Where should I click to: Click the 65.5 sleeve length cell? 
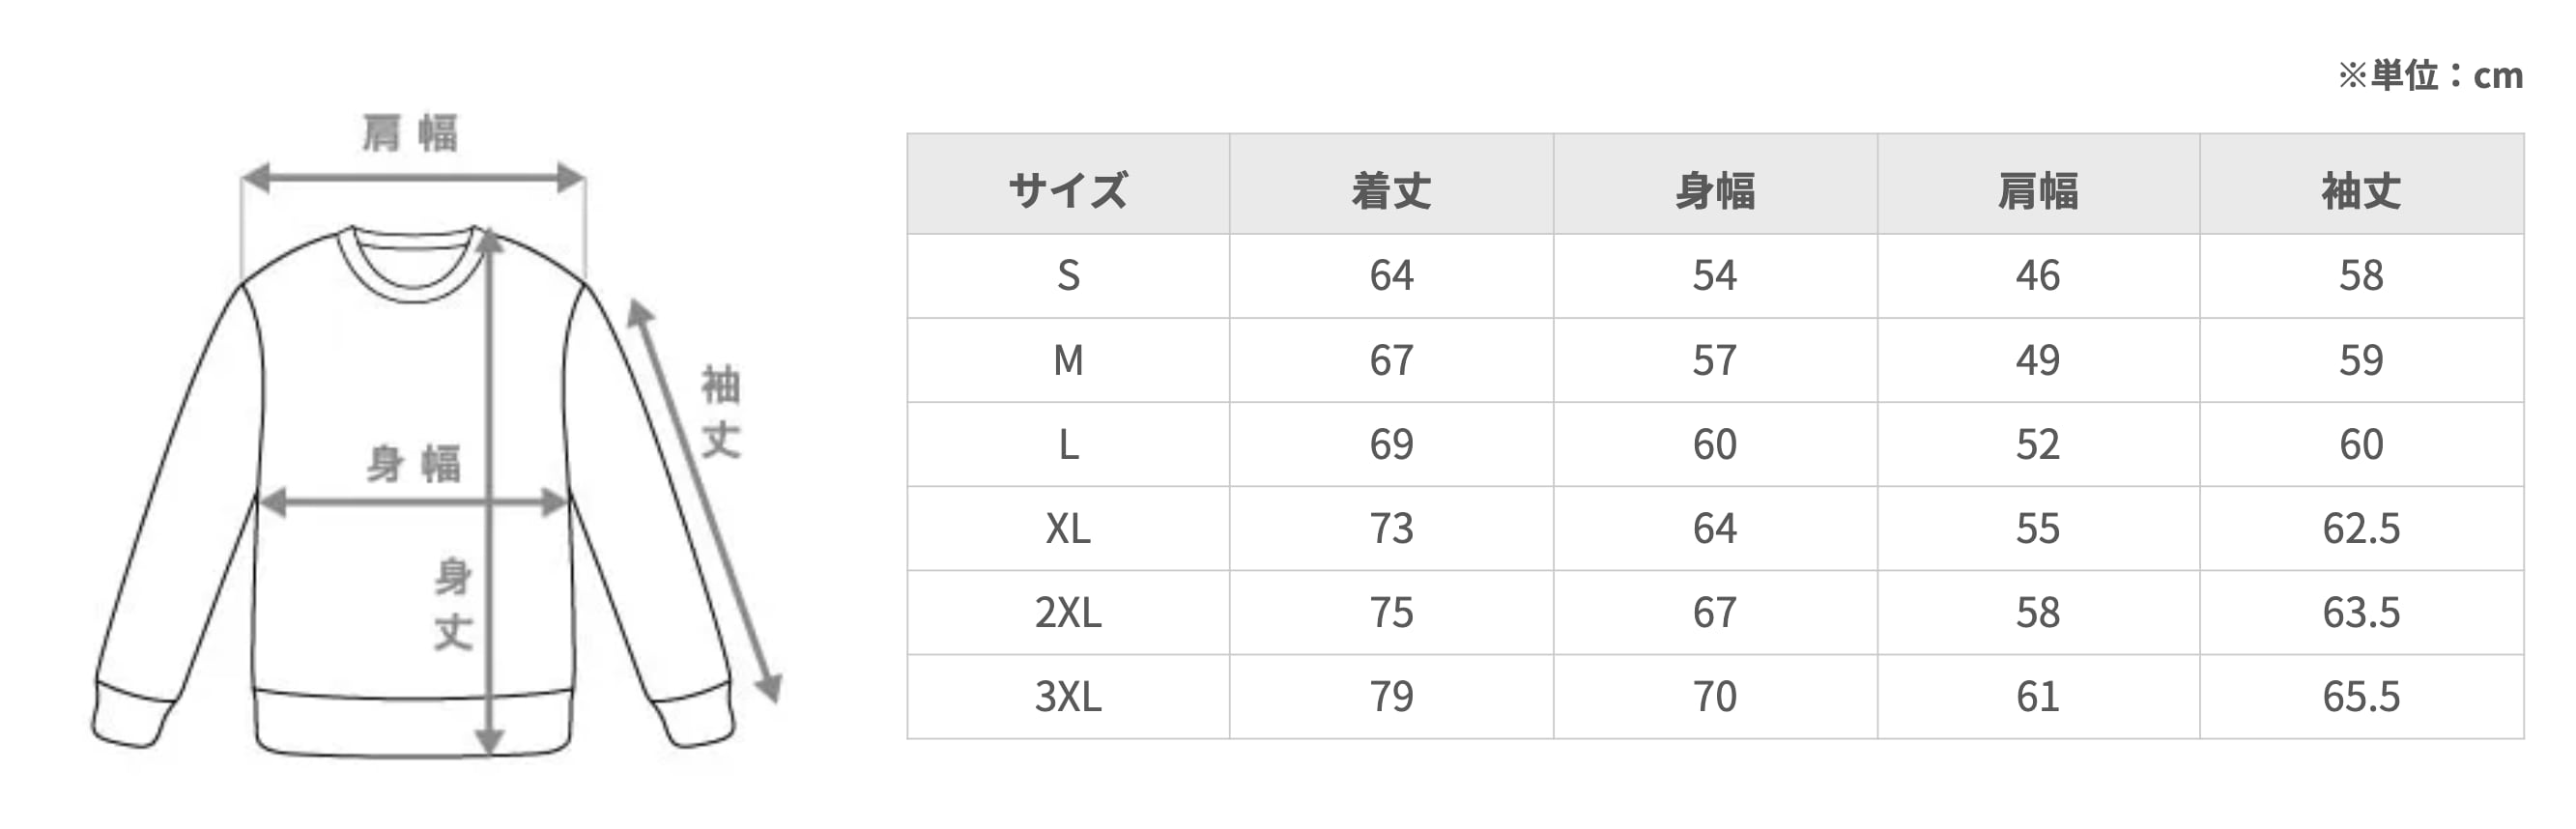[2361, 696]
